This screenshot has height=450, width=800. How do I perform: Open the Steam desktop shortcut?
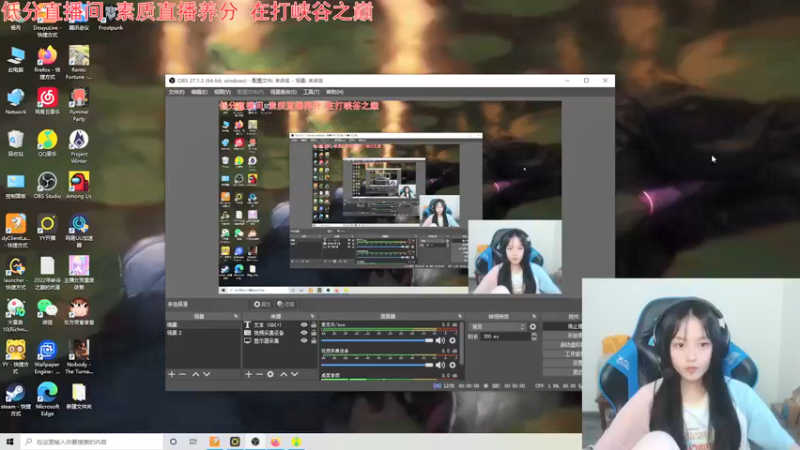(x=15, y=399)
